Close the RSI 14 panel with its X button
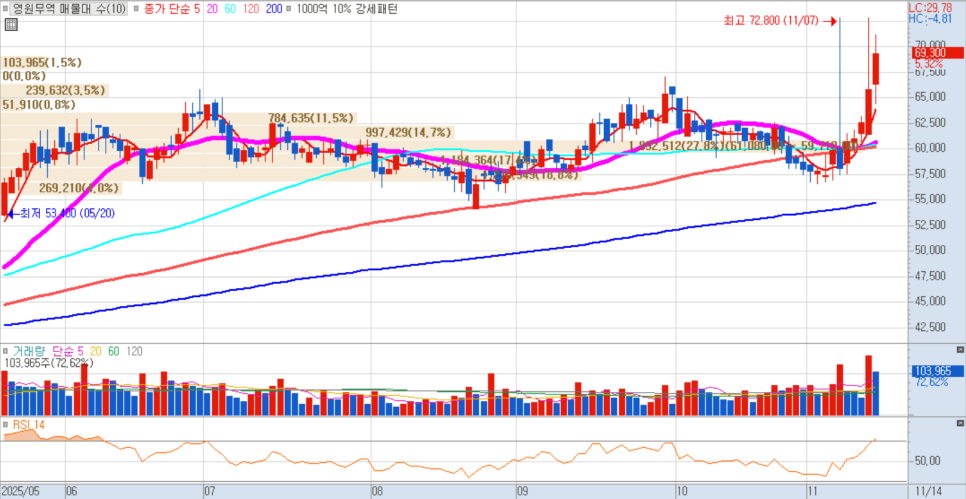 [x=959, y=424]
